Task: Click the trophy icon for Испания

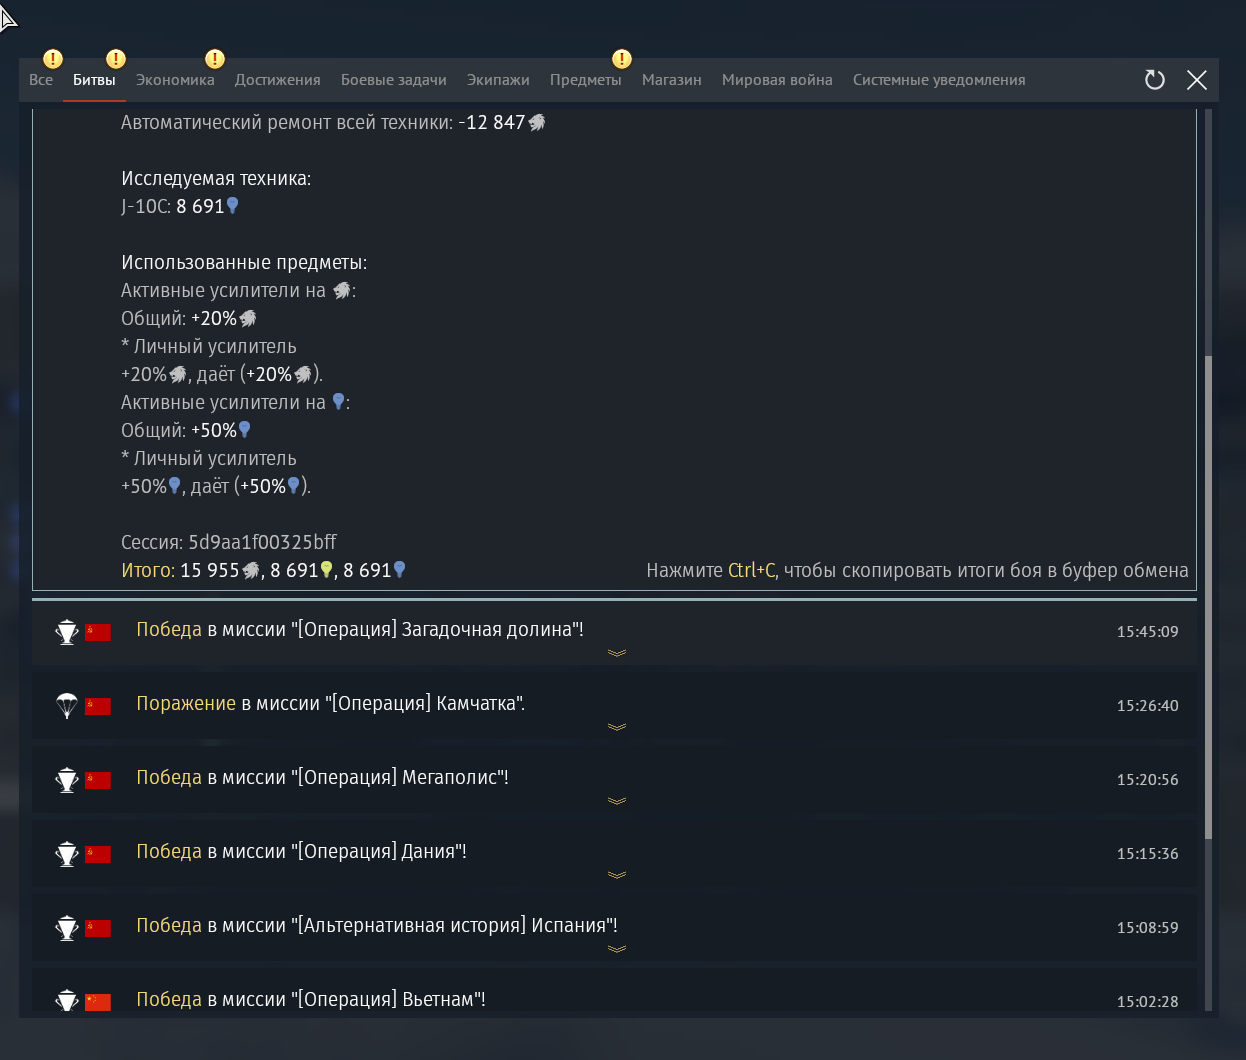Action: point(67,928)
